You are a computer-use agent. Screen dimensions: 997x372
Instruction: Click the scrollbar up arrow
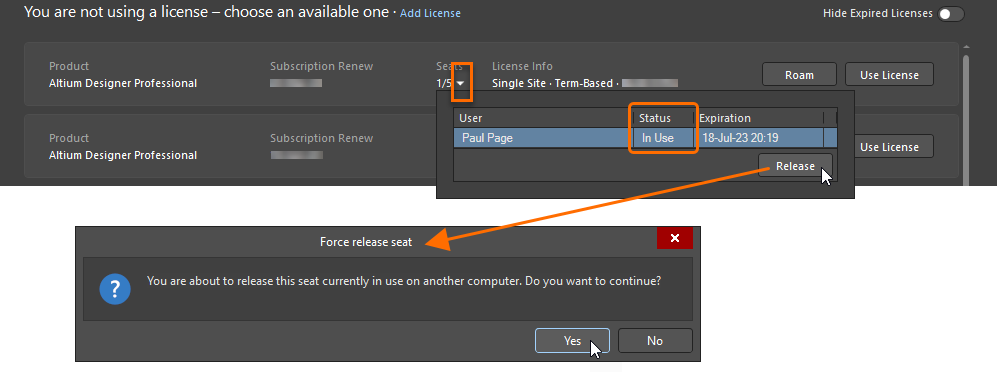coord(966,47)
